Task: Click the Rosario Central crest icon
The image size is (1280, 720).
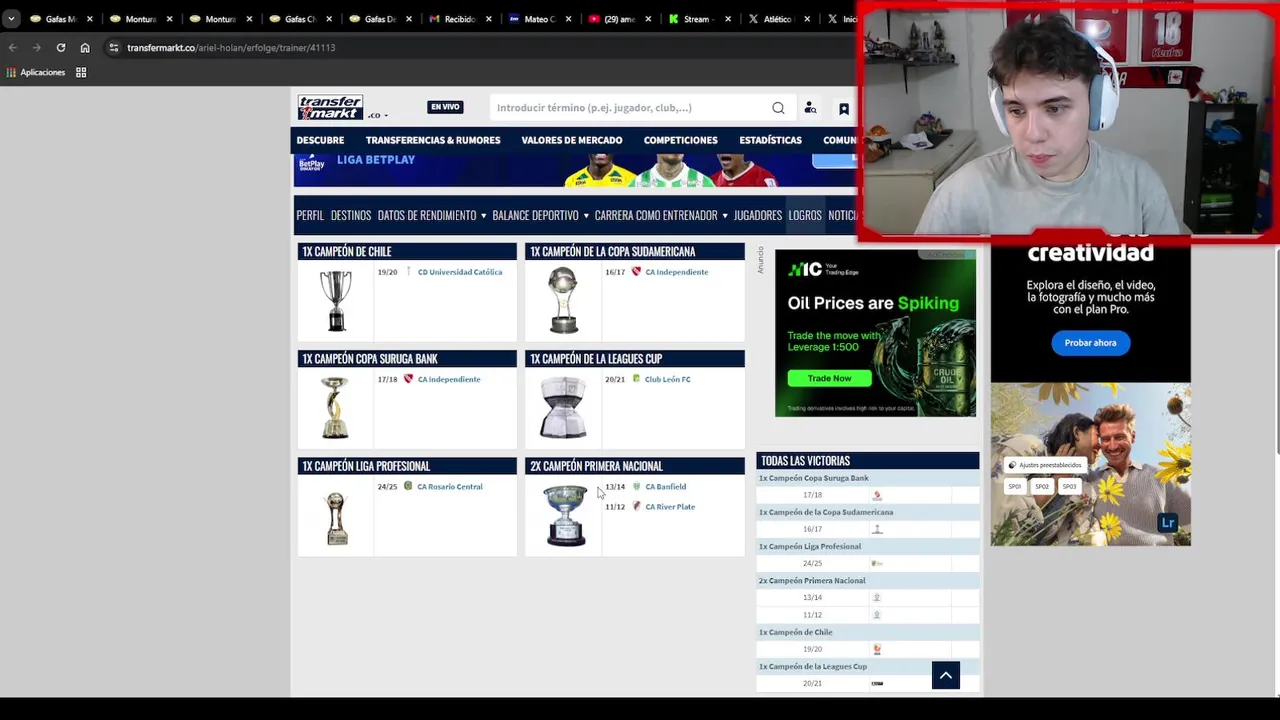Action: 408,487
